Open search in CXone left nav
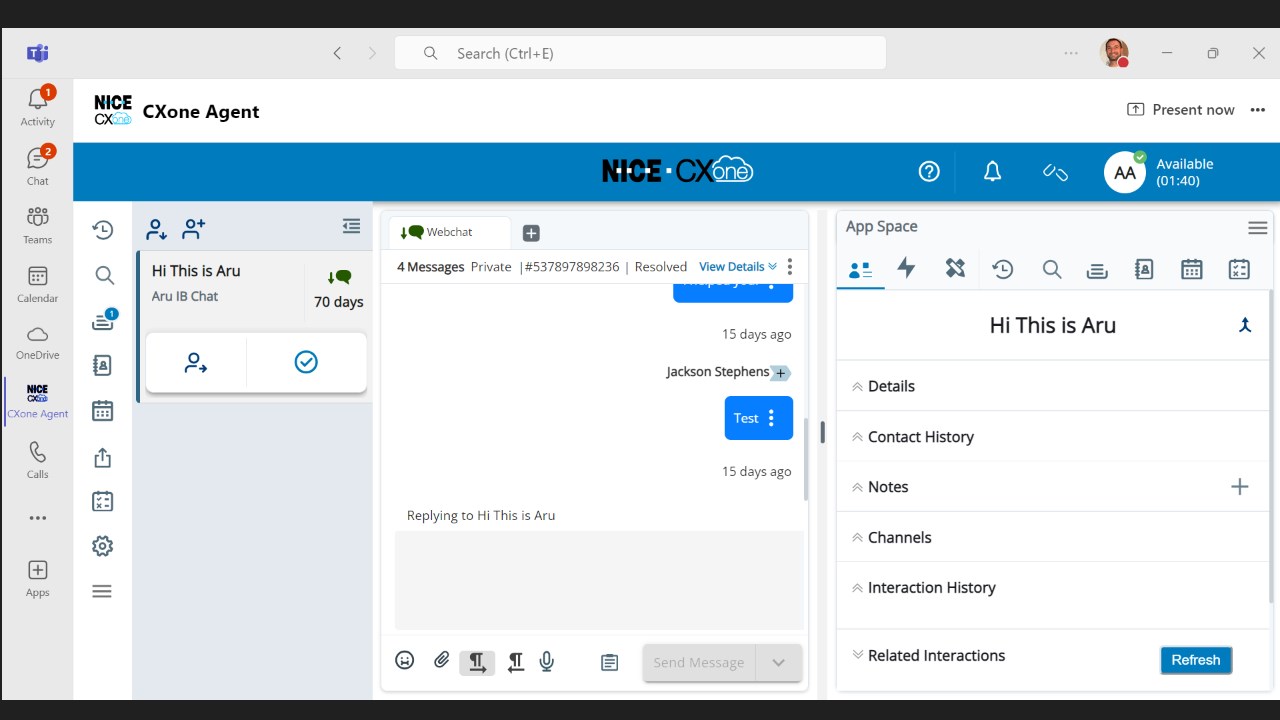 coord(104,274)
